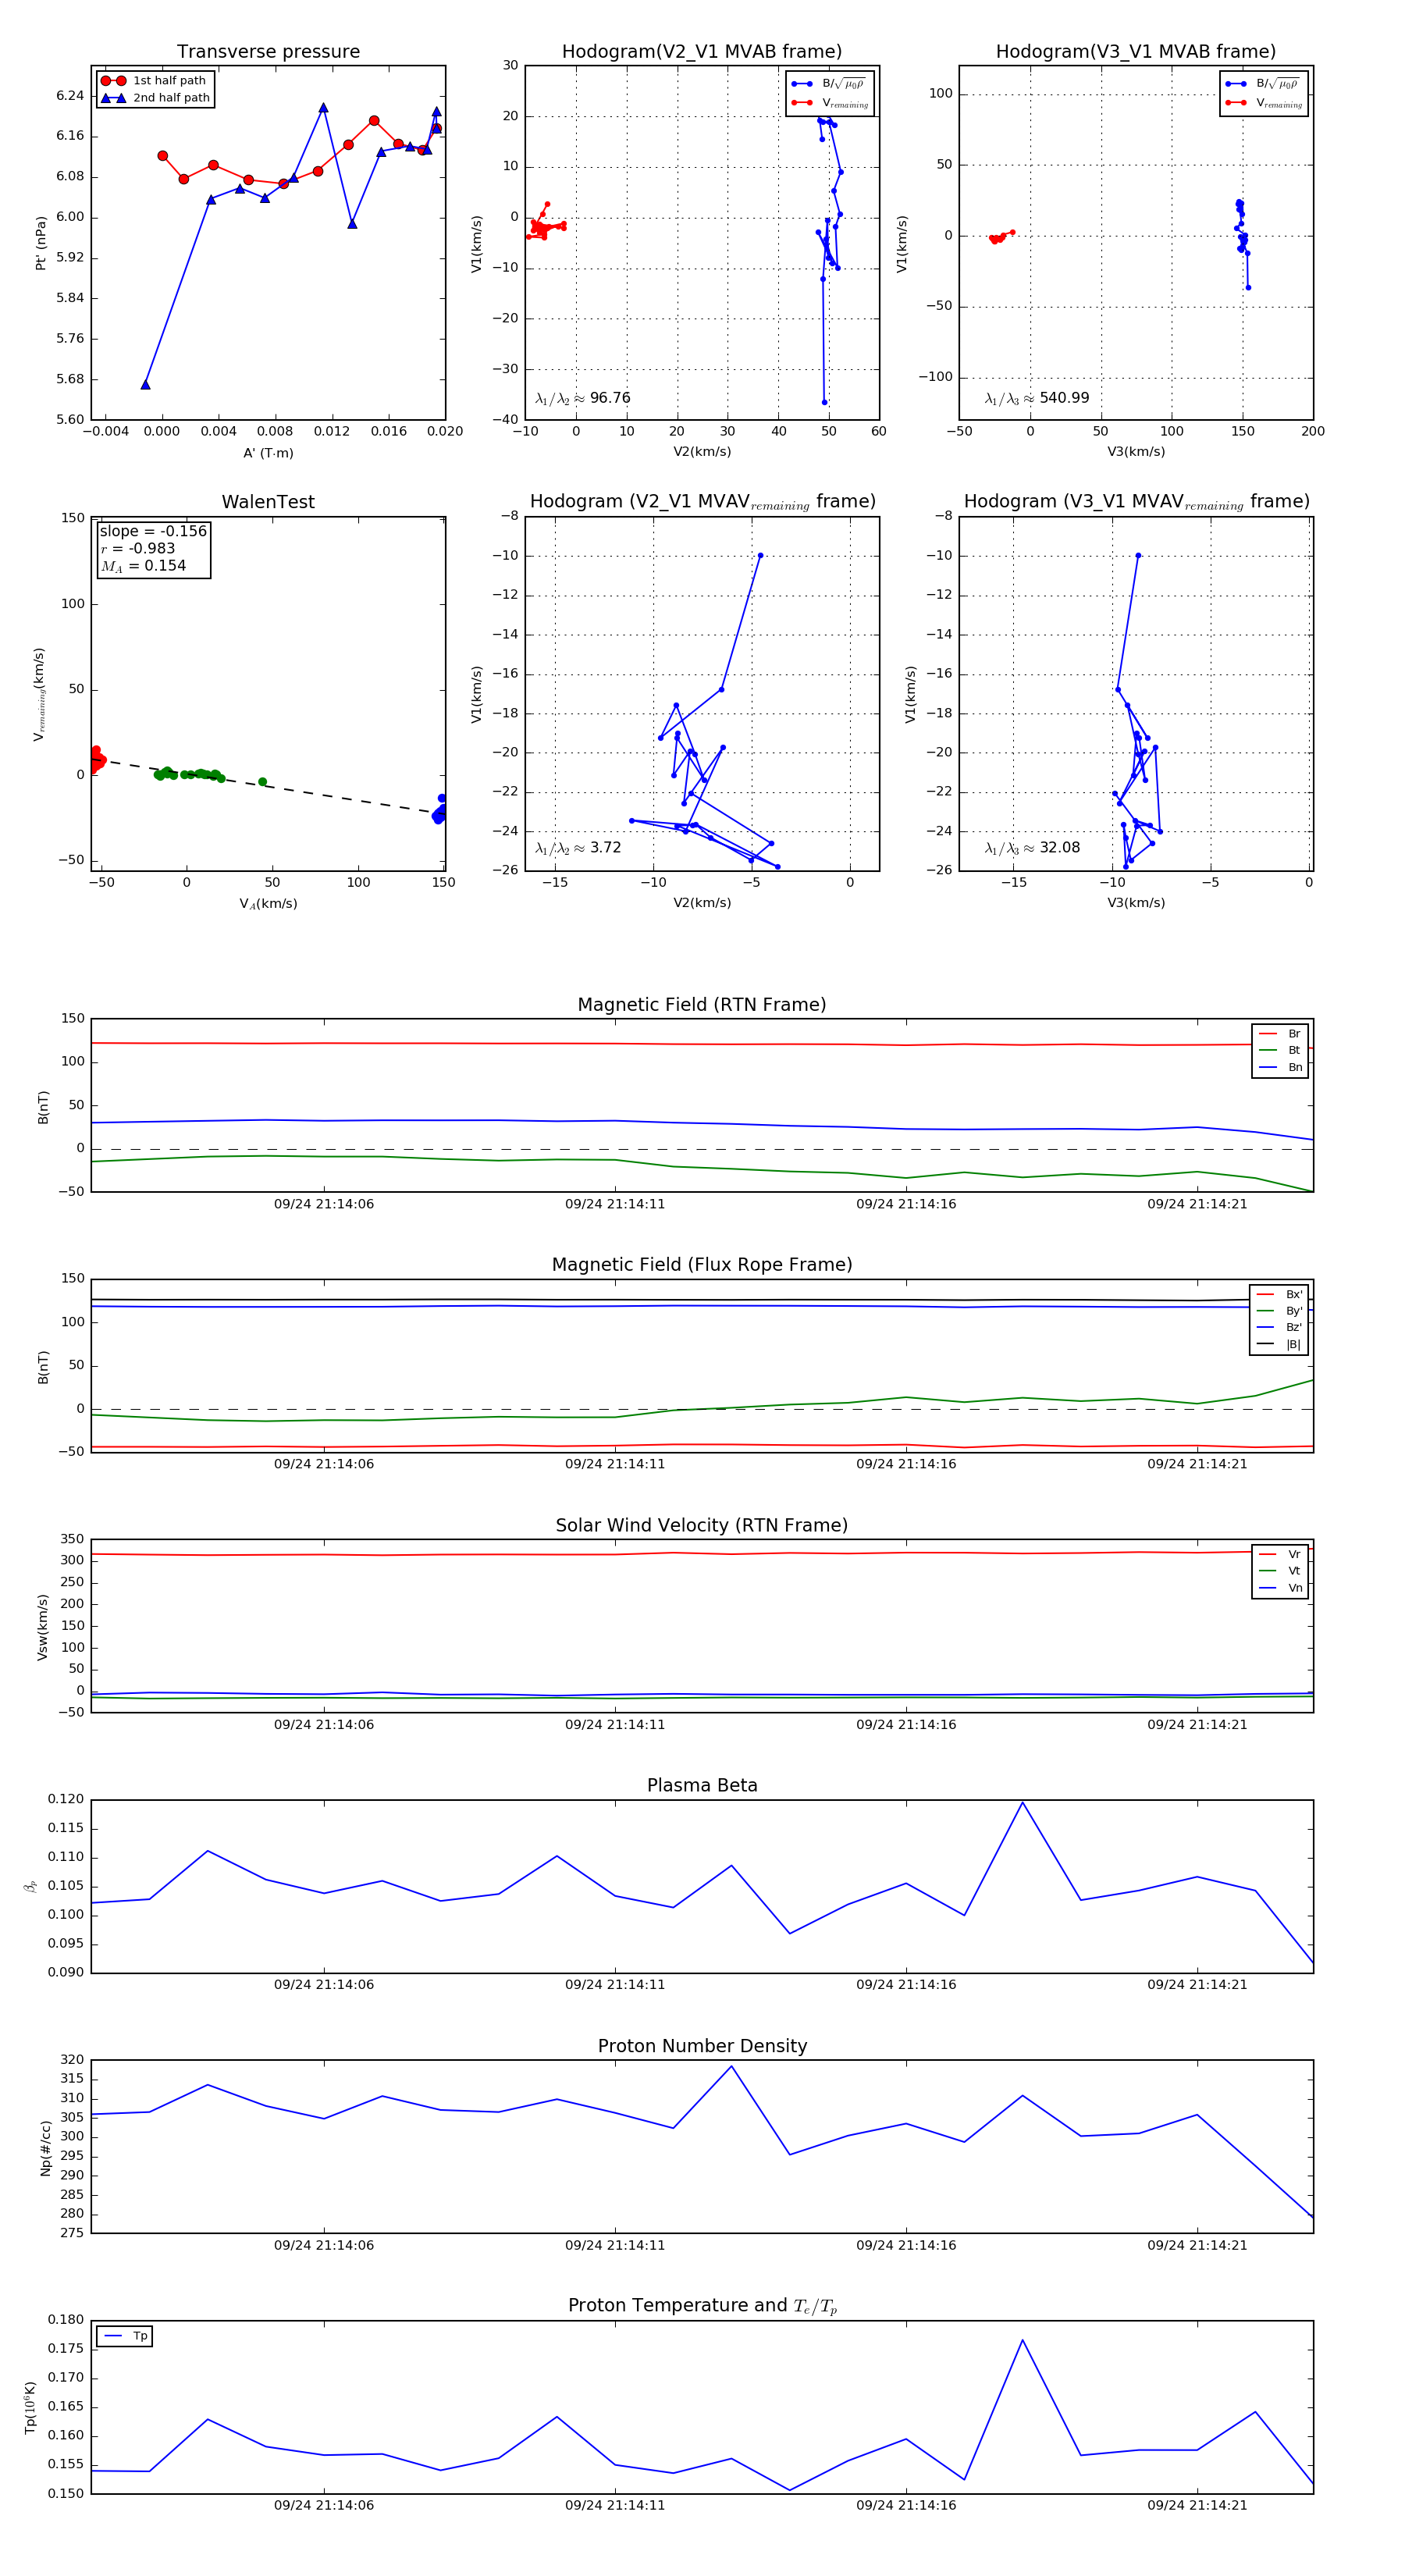Screen dimensions: 1405x2576
Task: Click the 'Vn' legend entry
Action: (1280, 1588)
